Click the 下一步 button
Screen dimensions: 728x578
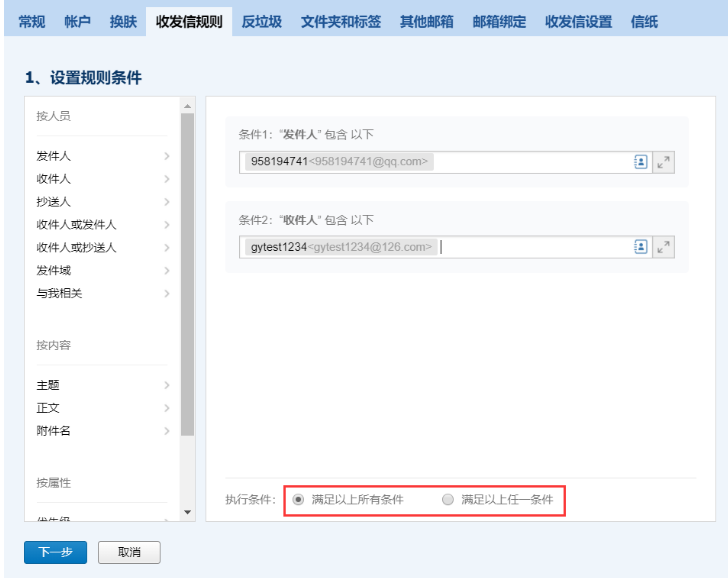click(55, 552)
